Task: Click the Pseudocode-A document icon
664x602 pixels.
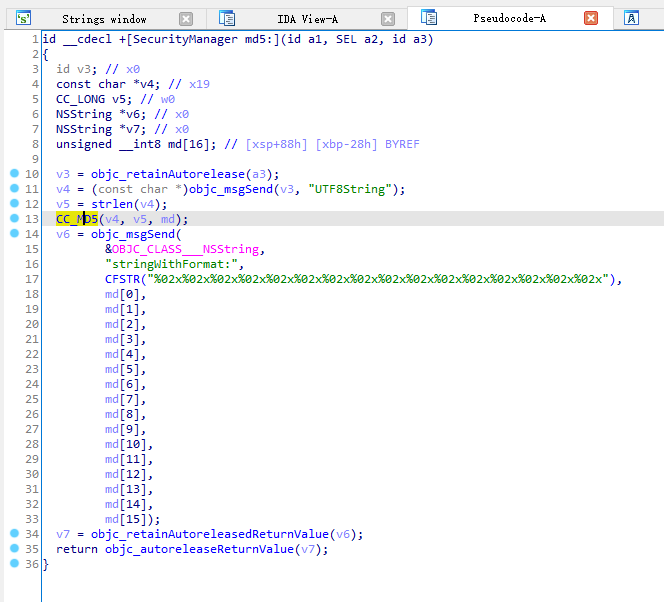Action: pyautogui.click(x=429, y=18)
